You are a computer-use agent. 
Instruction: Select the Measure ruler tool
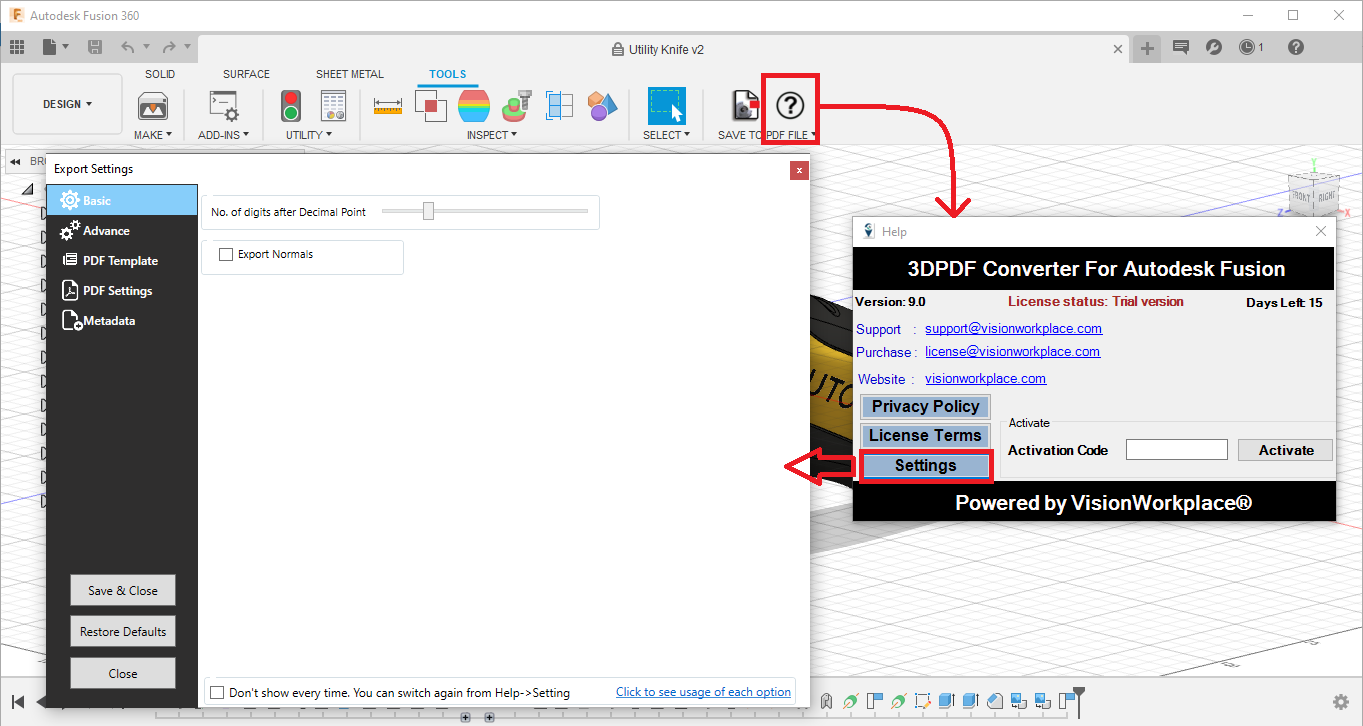[387, 105]
